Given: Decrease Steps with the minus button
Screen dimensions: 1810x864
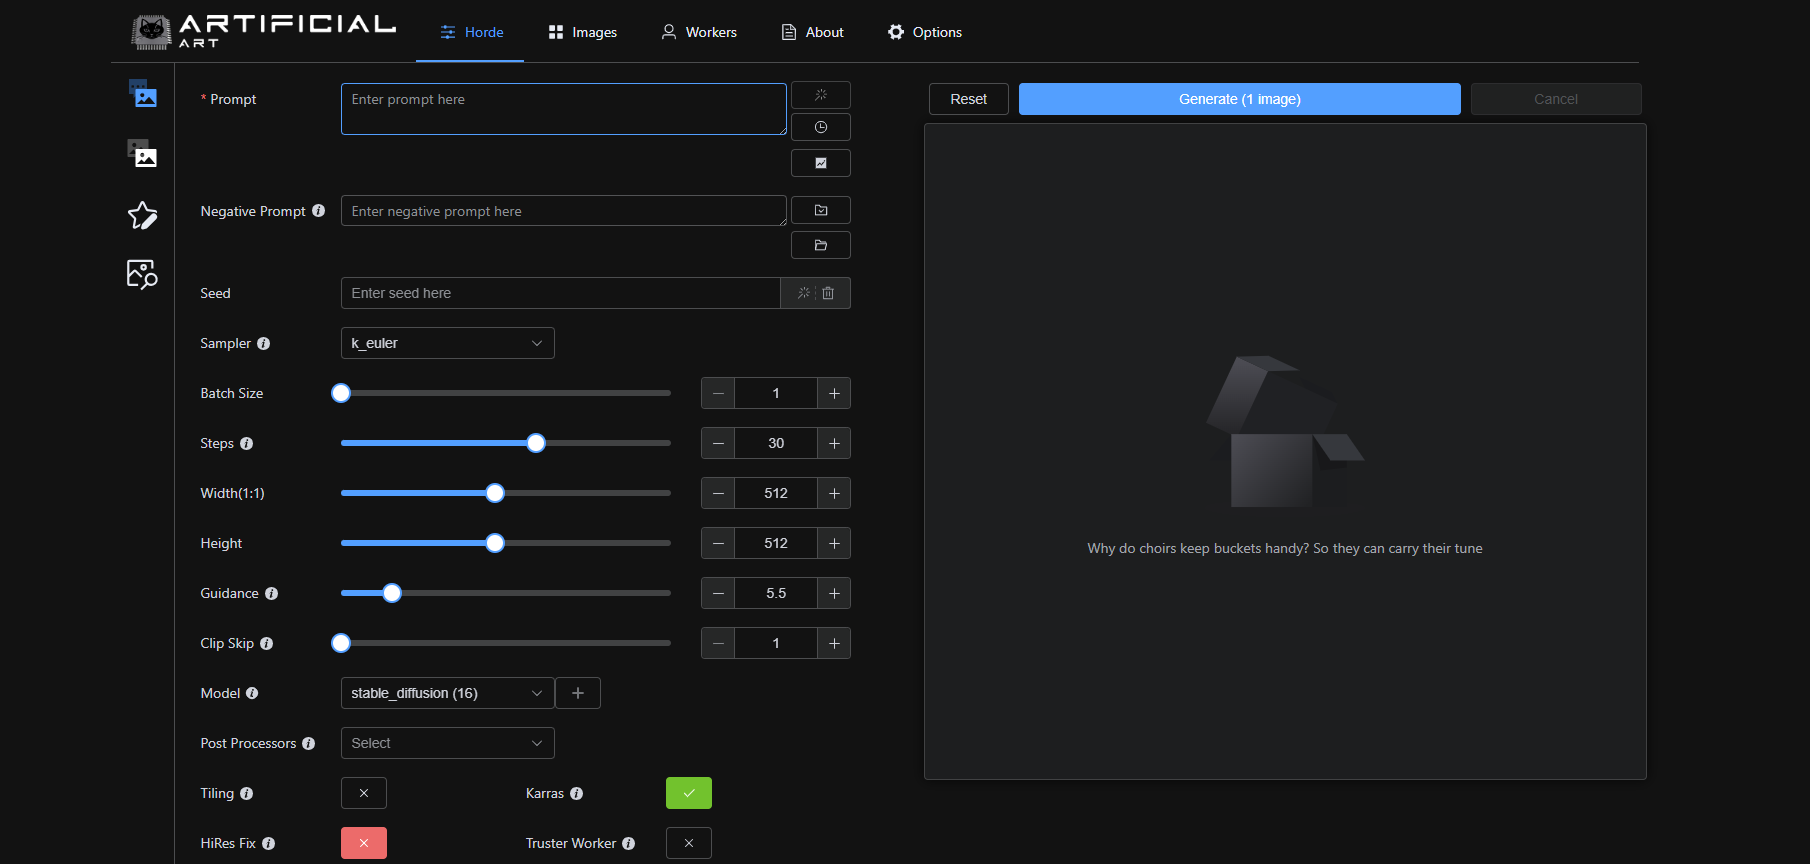Looking at the screenshot, I should [718, 443].
